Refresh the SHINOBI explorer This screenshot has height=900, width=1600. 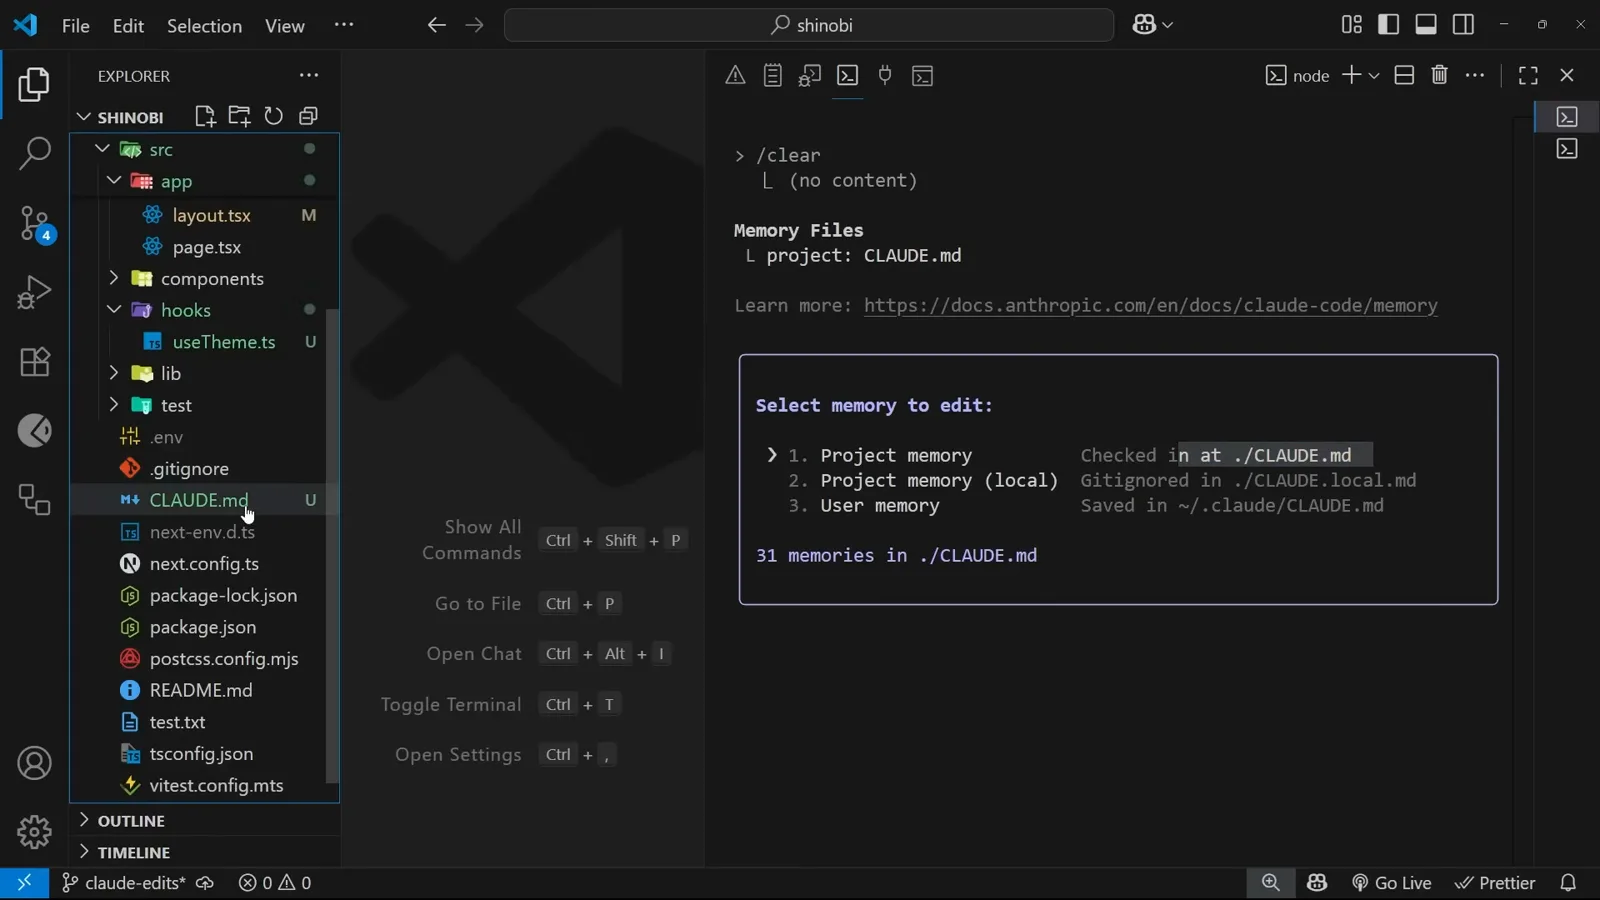point(273,116)
